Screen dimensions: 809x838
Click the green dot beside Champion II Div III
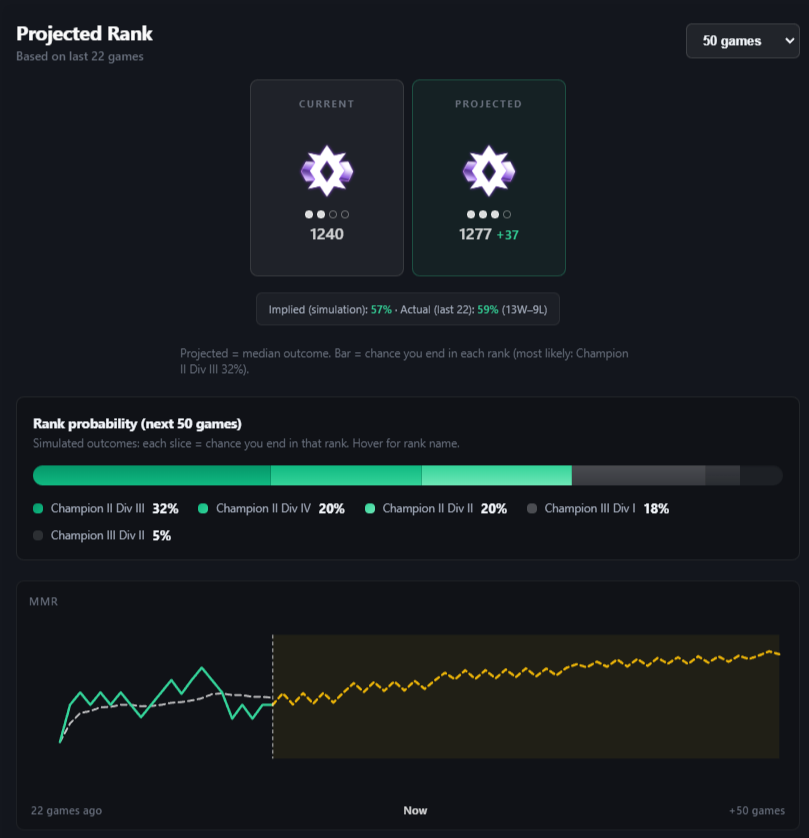tap(37, 509)
